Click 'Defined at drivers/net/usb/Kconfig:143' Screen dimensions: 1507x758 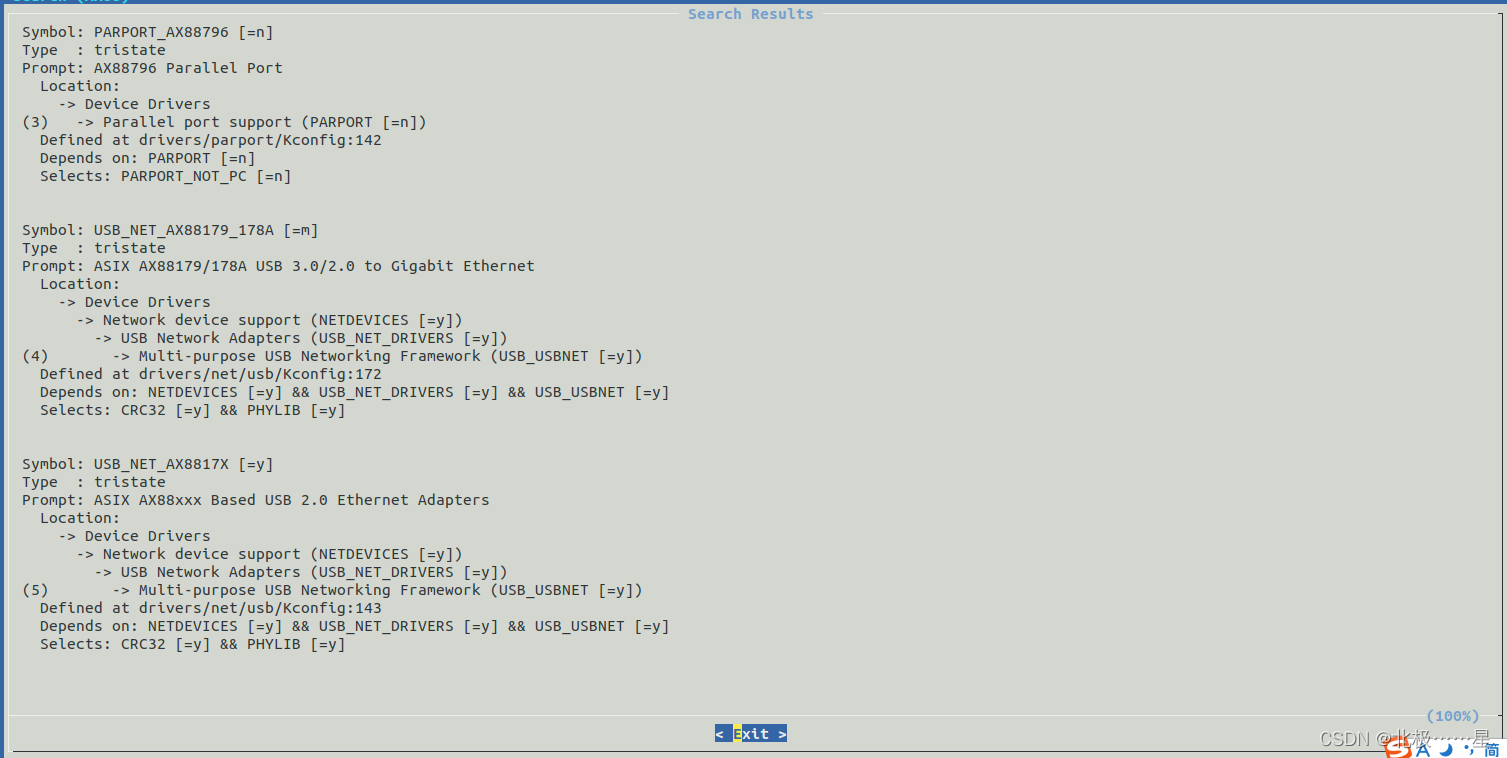[x=211, y=608]
